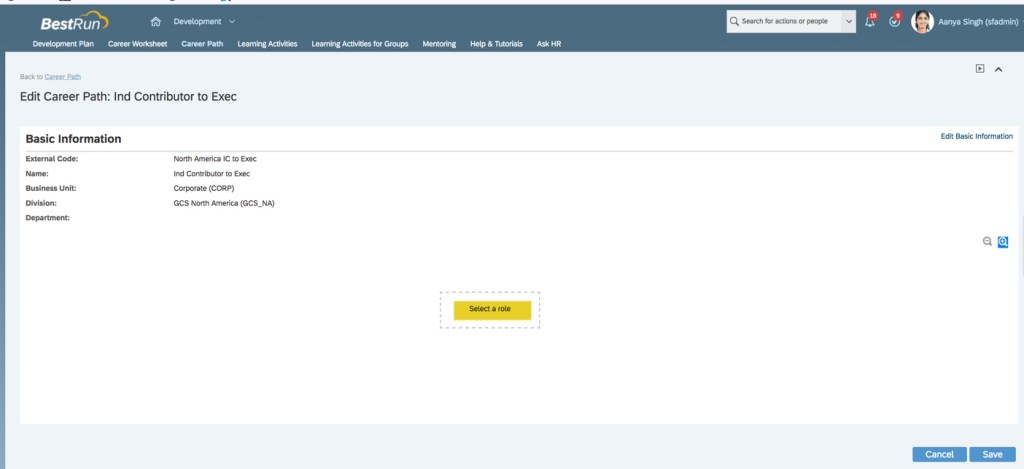Viewport: 1024px width, 469px height.
Task: Focus the Search for actions or people field
Action: [x=785, y=21]
